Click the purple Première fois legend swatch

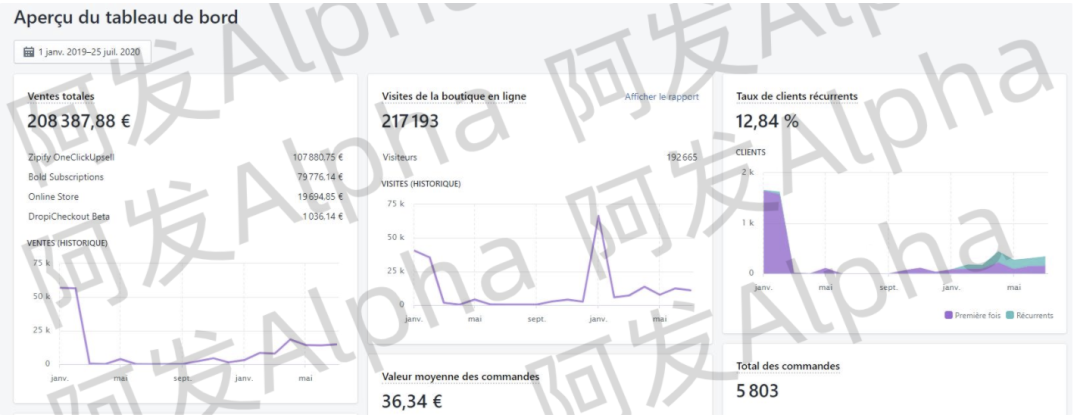coord(948,315)
